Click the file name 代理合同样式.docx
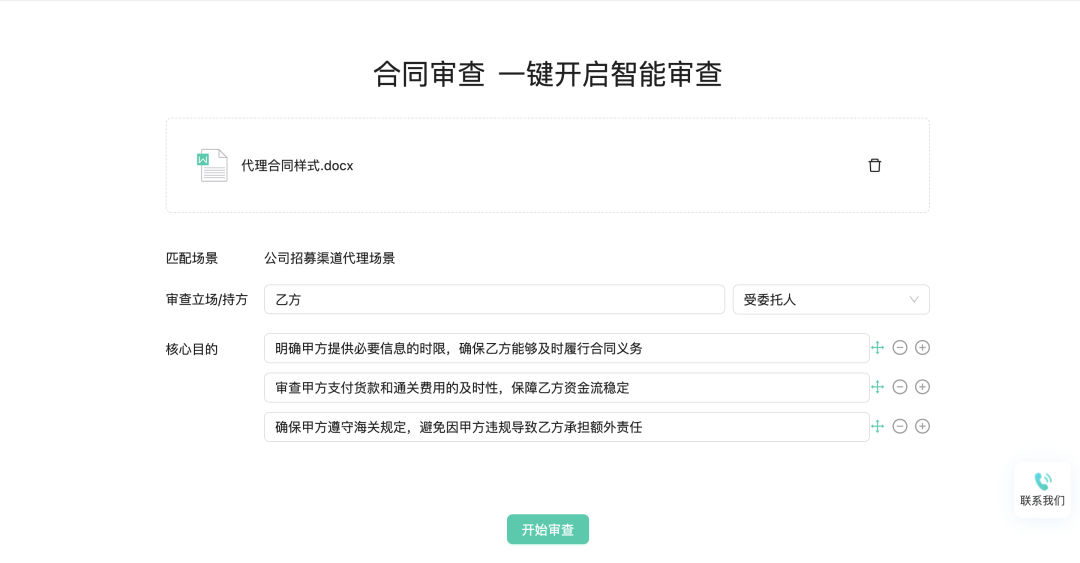Viewport: 1080px width, 563px height. tap(297, 165)
